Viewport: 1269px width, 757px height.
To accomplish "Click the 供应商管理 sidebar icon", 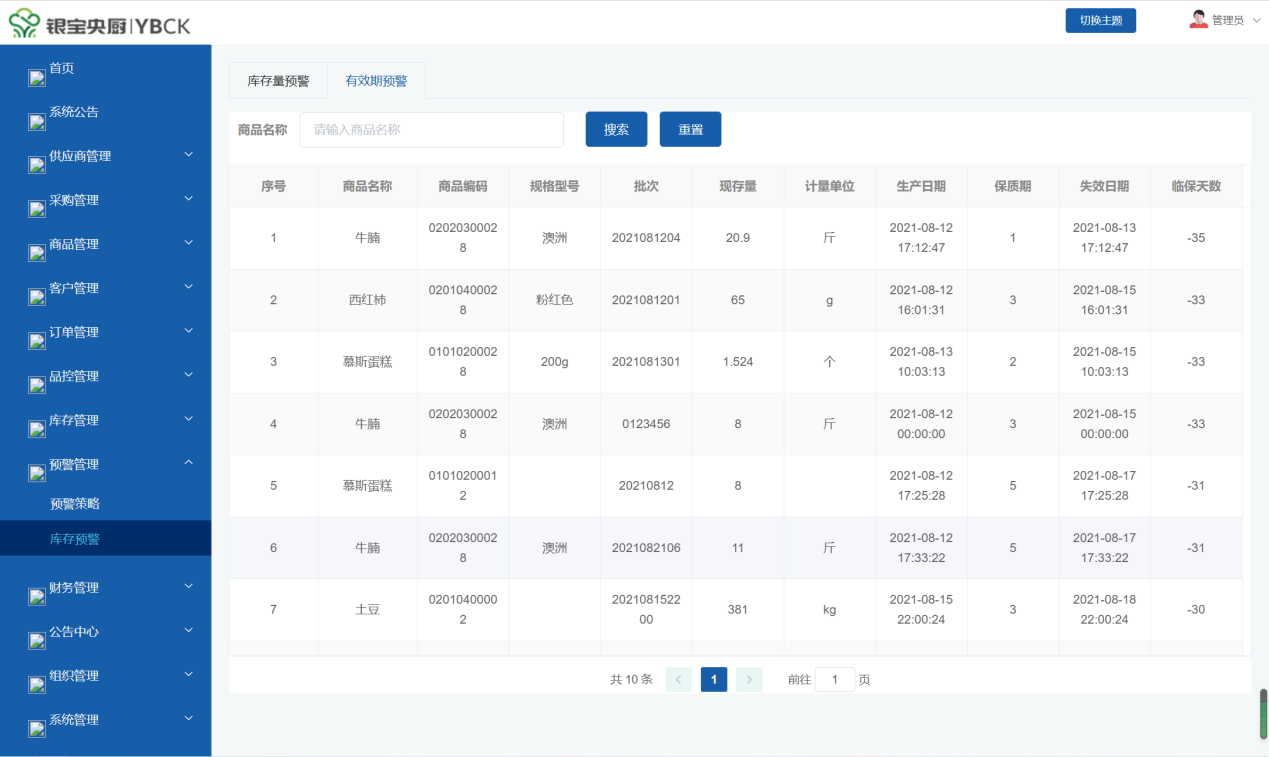I will coord(37,166).
